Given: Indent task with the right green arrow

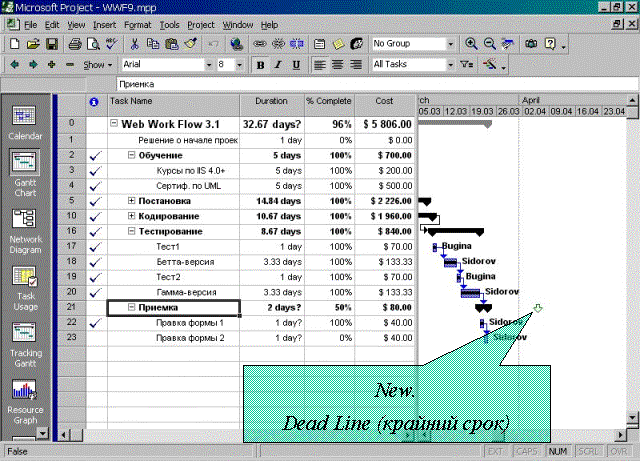Looking at the screenshot, I should 33,65.
